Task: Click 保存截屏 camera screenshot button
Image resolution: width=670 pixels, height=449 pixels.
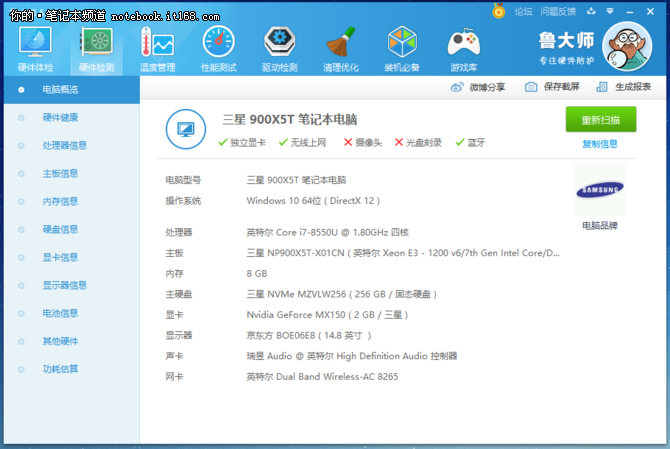Action: (x=551, y=87)
